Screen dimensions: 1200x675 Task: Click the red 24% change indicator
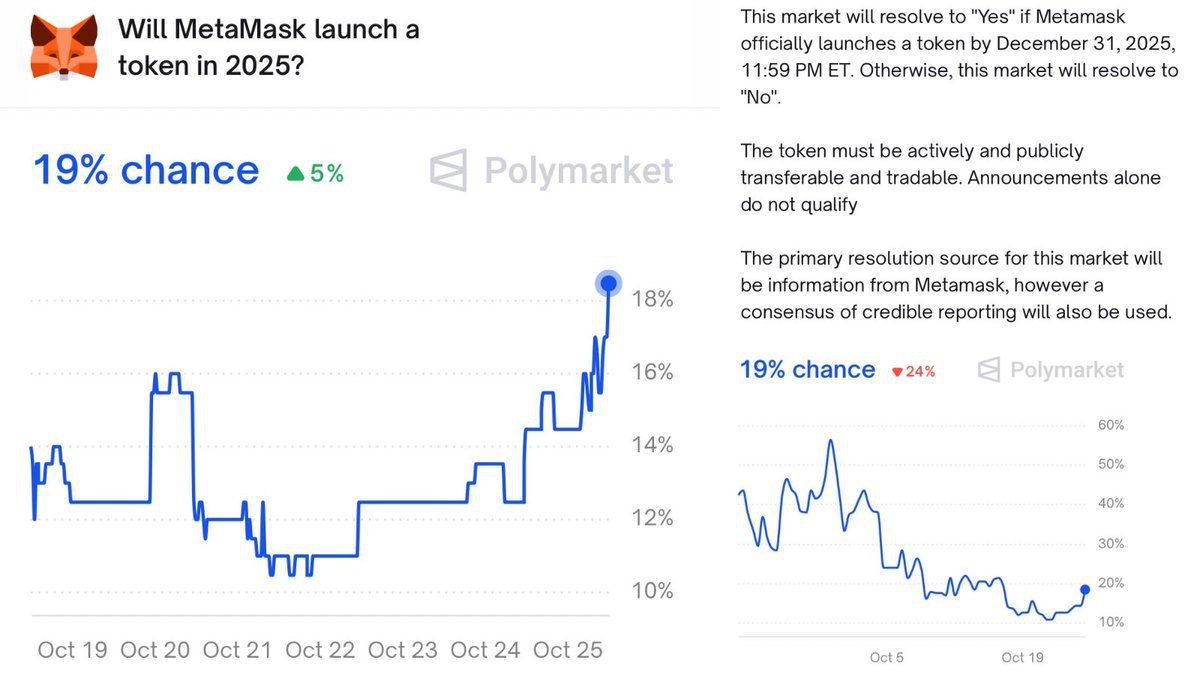pos(920,372)
